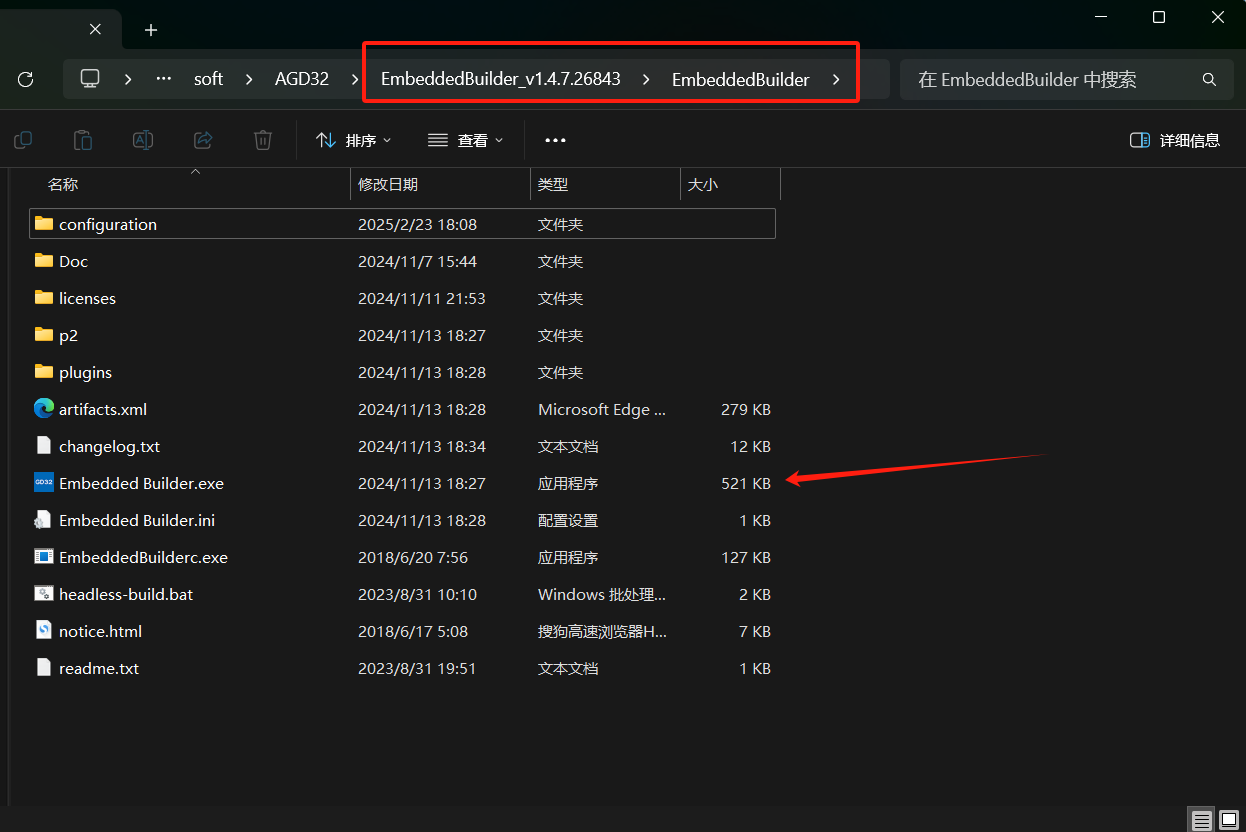Switch to large thumbnails view layout

tap(1229, 820)
